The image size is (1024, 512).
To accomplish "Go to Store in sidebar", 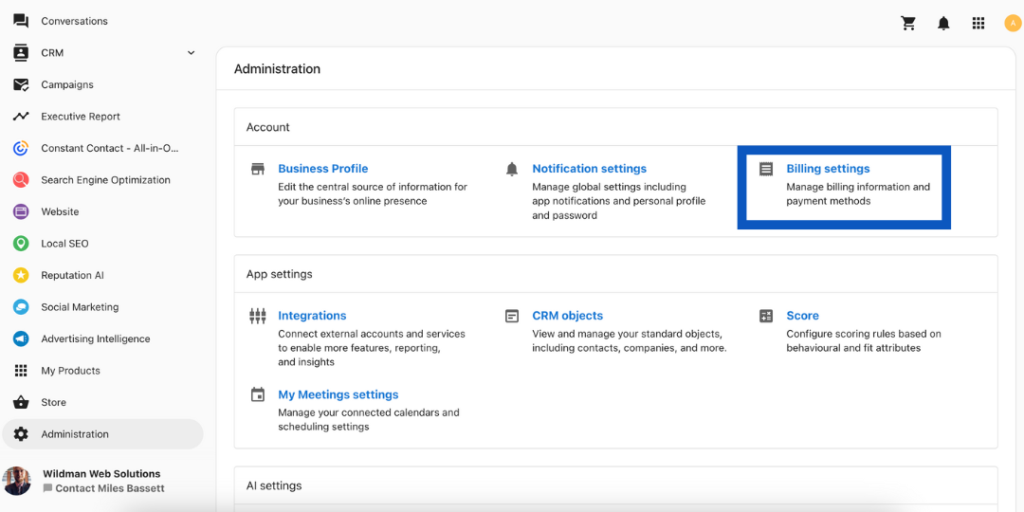I will [x=53, y=402].
